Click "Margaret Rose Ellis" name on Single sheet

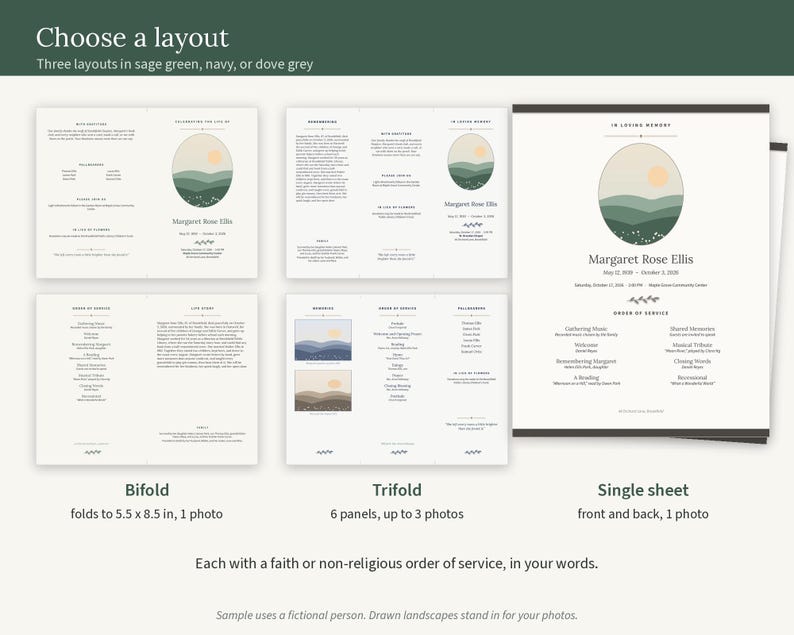pyautogui.click(x=641, y=259)
